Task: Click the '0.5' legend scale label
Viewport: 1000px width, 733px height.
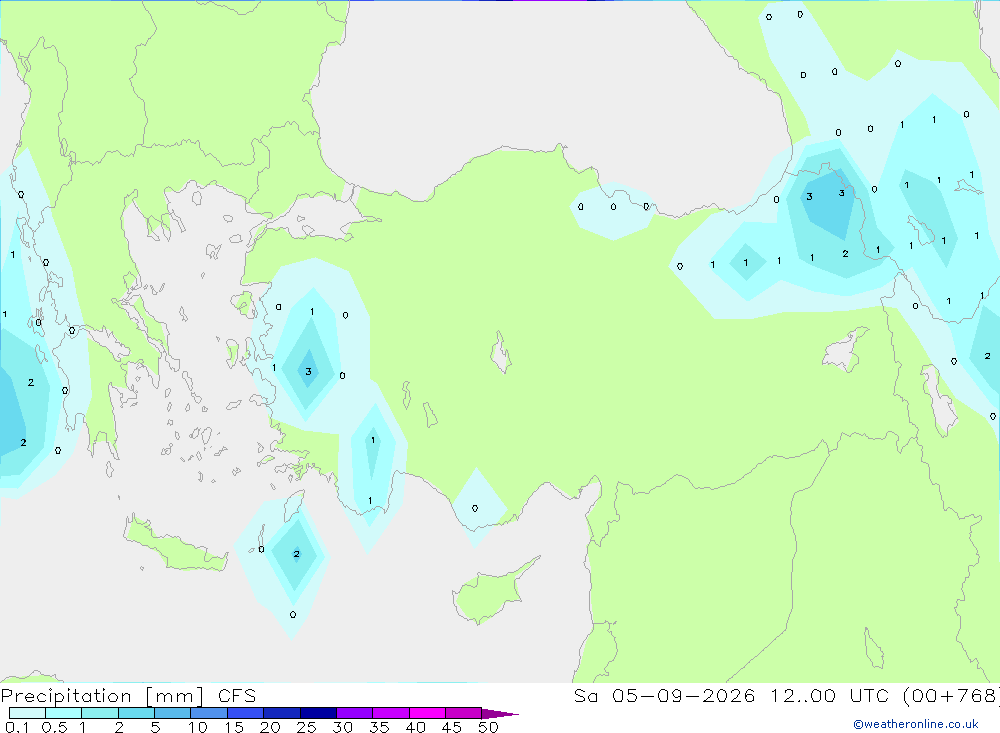Action: [x=54, y=727]
